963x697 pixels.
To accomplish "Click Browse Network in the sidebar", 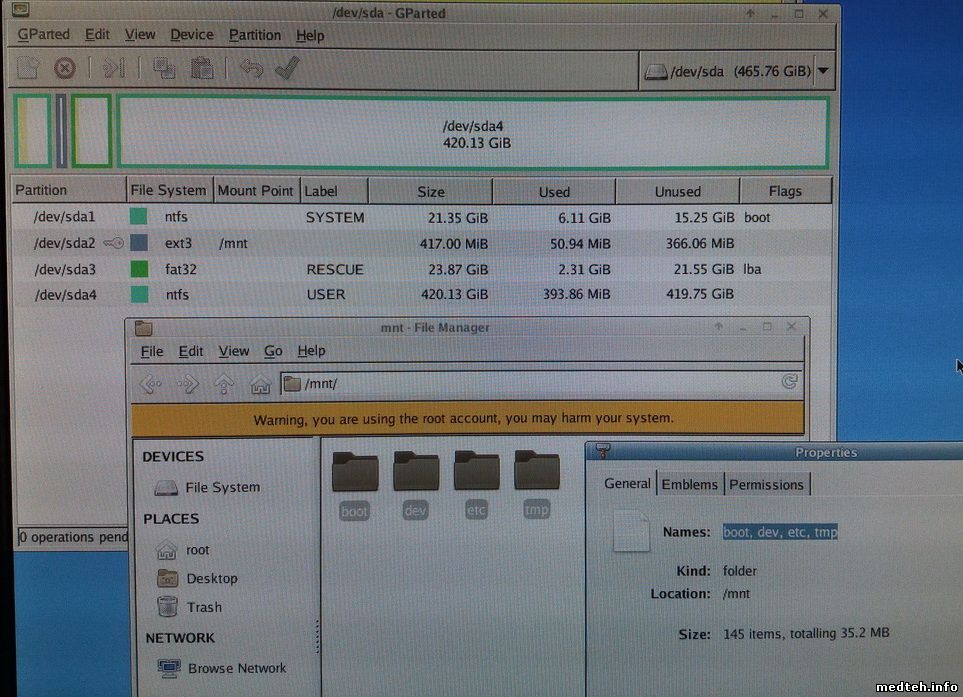I will pyautogui.click(x=236, y=668).
